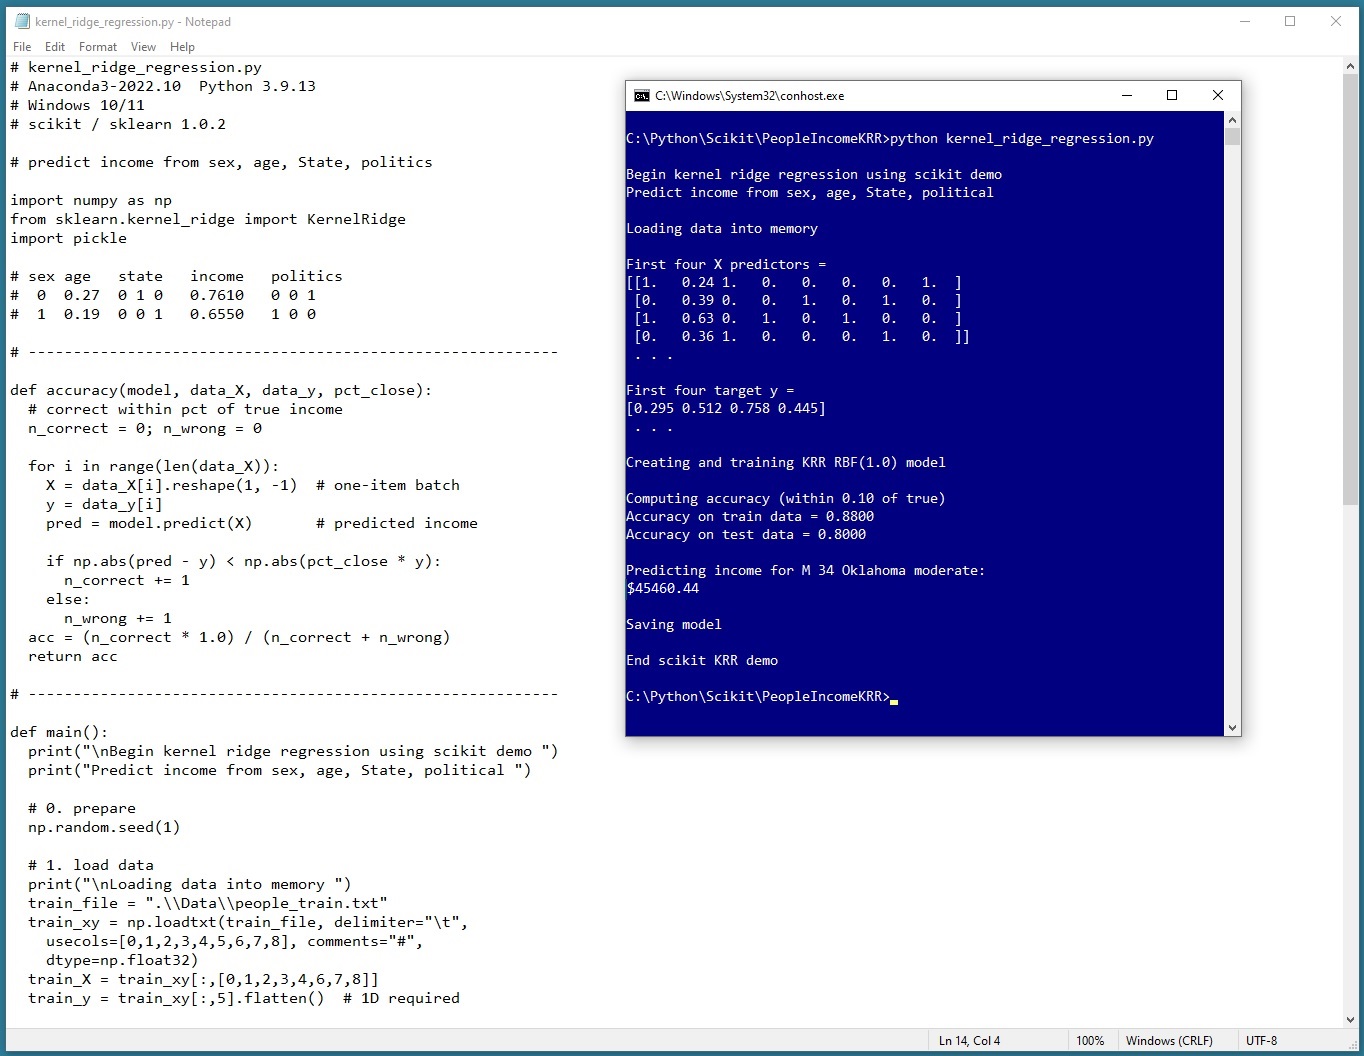Minimize the conhost.exe console window

(1127, 96)
